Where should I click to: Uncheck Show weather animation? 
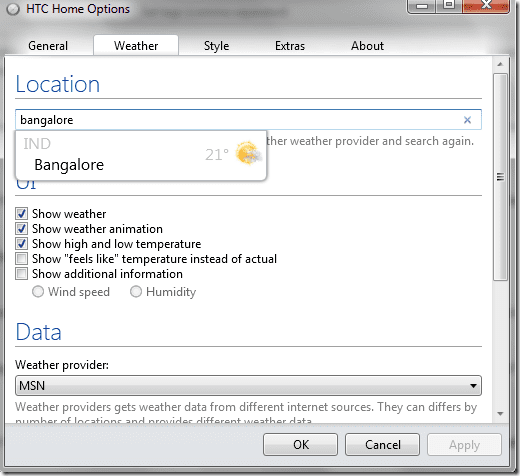coord(22,229)
